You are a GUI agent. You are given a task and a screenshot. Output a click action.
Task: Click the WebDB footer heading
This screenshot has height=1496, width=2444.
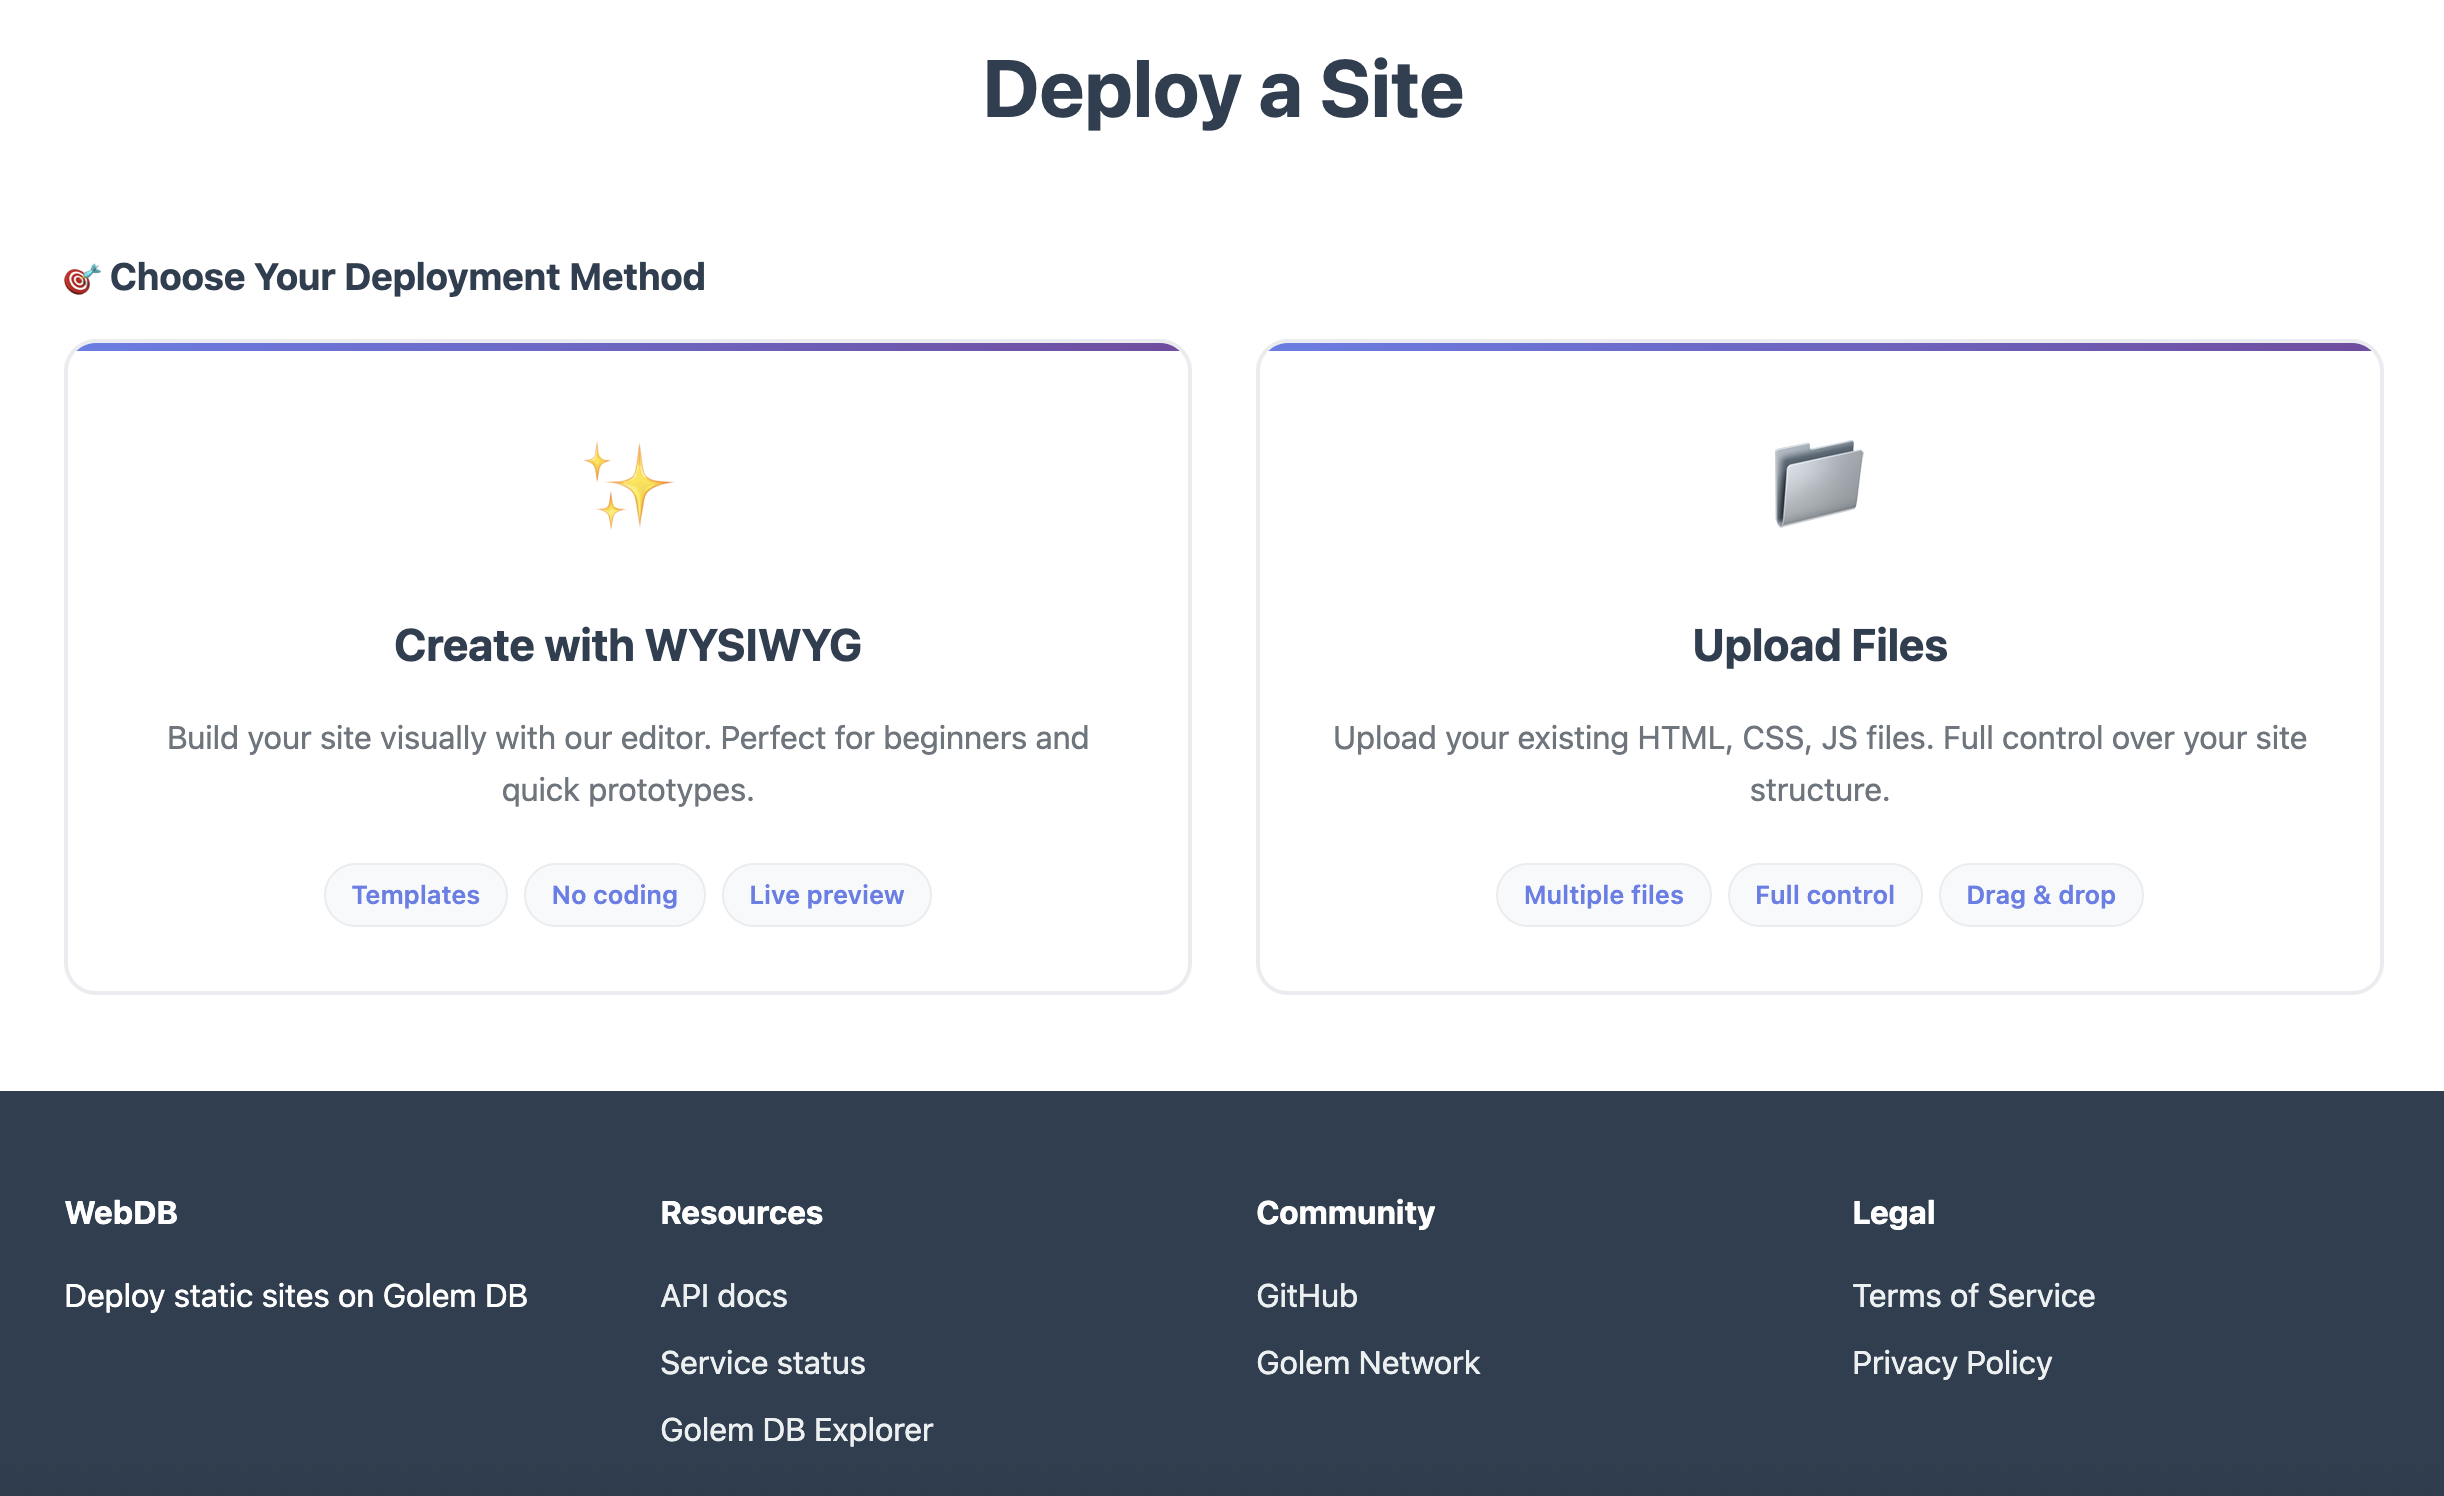120,1212
